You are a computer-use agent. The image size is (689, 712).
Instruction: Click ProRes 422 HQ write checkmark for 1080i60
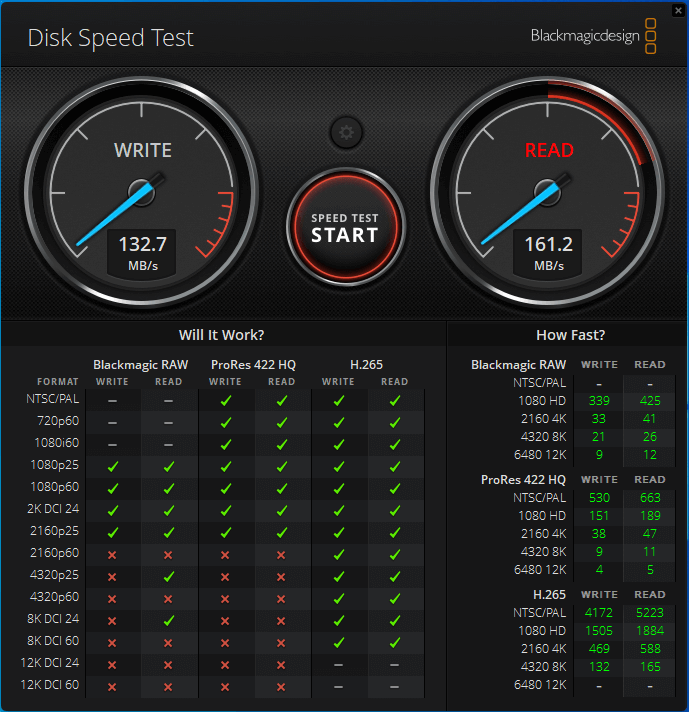tap(225, 445)
